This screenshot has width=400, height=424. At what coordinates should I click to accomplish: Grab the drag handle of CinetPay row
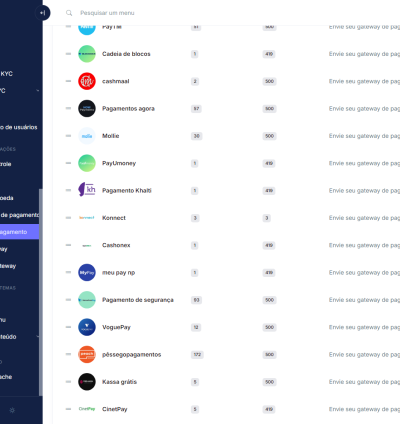[68, 409]
